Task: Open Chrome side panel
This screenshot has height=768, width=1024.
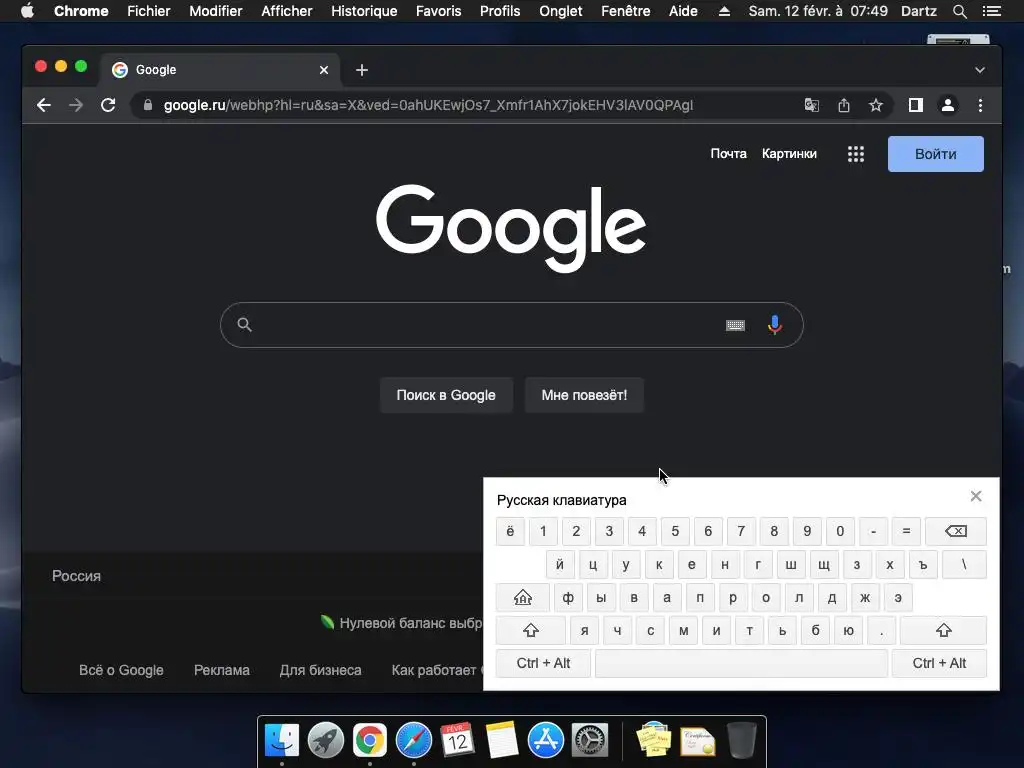Action: point(916,105)
